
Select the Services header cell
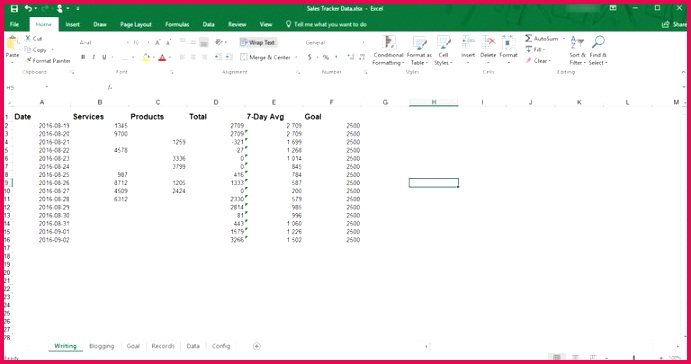click(100, 117)
